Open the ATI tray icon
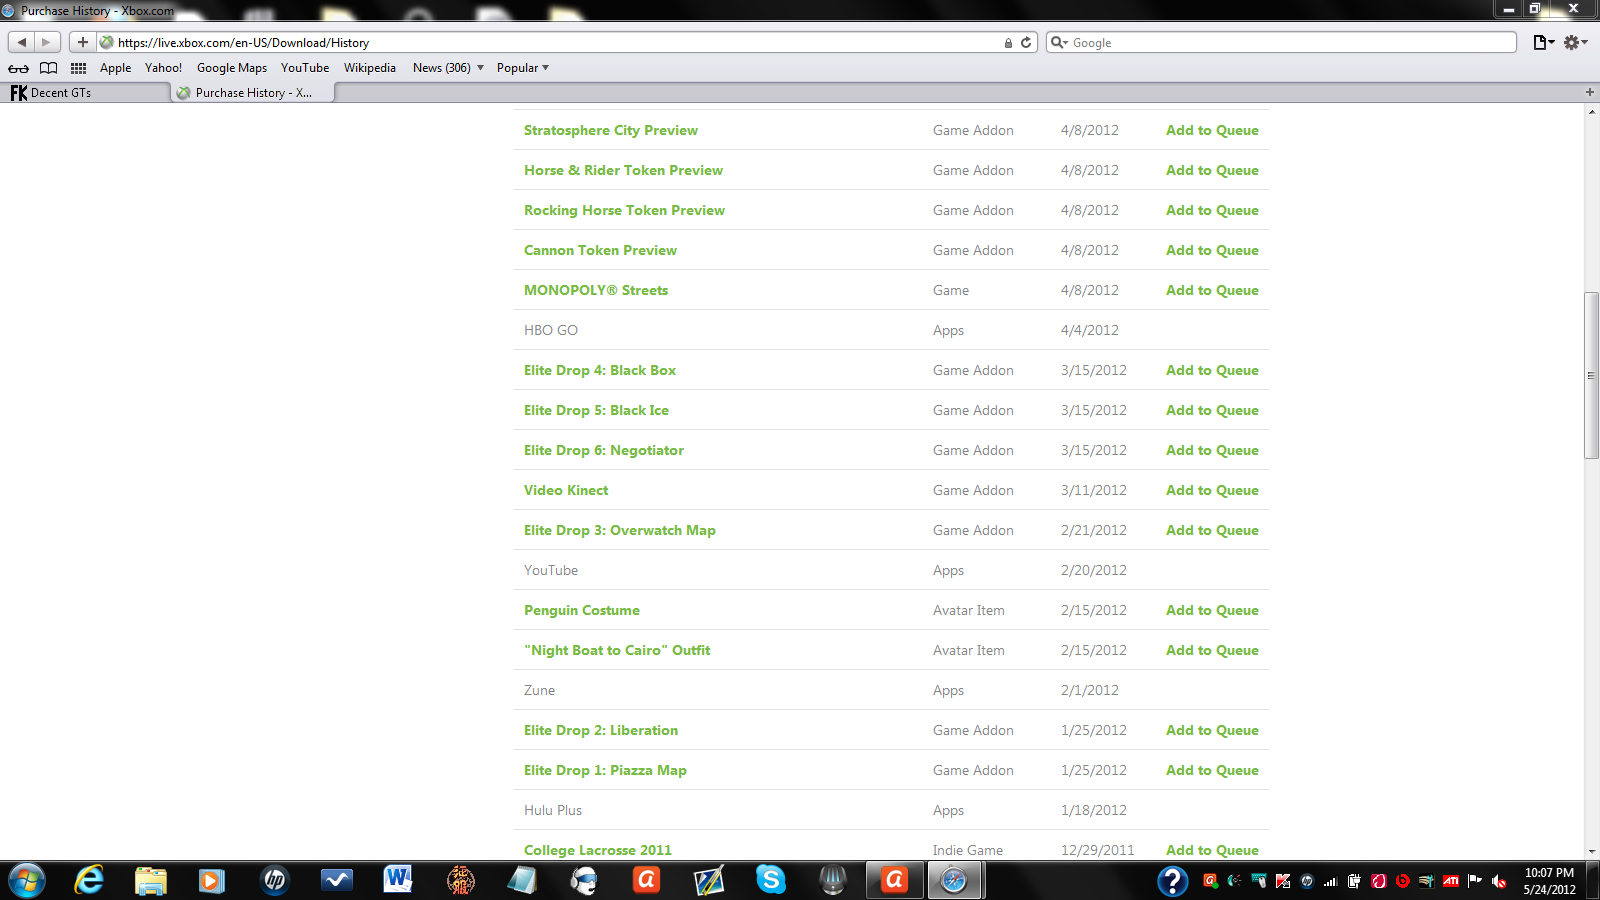This screenshot has height=900, width=1600. point(1450,881)
